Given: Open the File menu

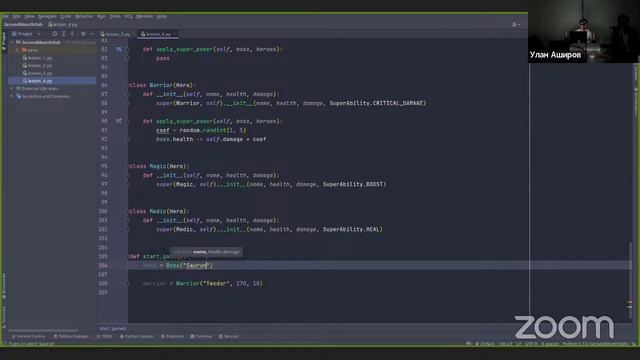Looking at the screenshot, I should (6, 17).
